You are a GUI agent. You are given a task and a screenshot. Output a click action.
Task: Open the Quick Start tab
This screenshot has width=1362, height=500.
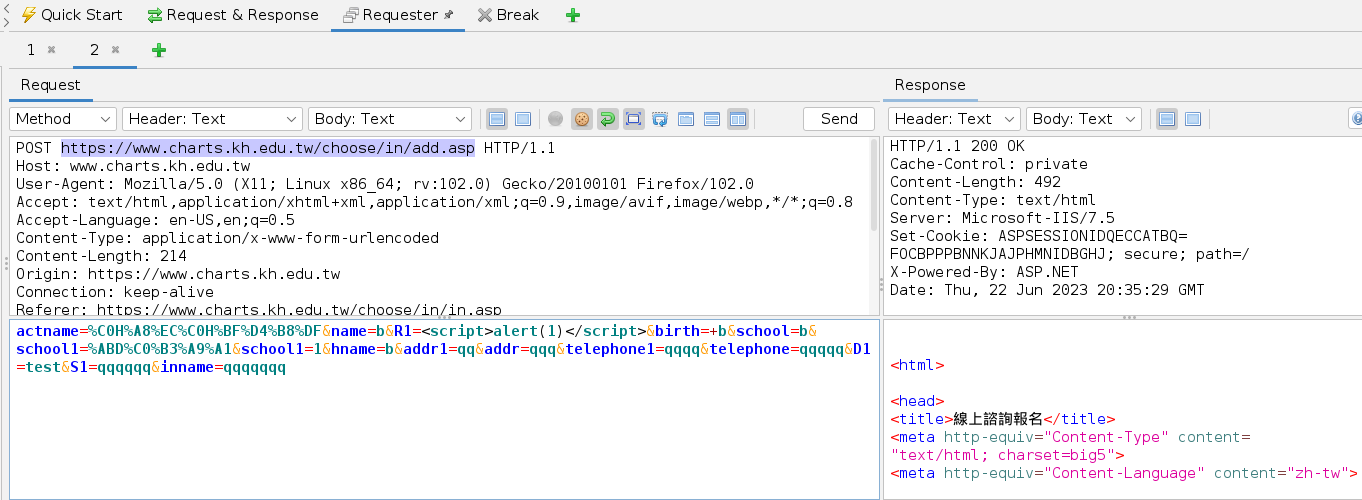[72, 15]
